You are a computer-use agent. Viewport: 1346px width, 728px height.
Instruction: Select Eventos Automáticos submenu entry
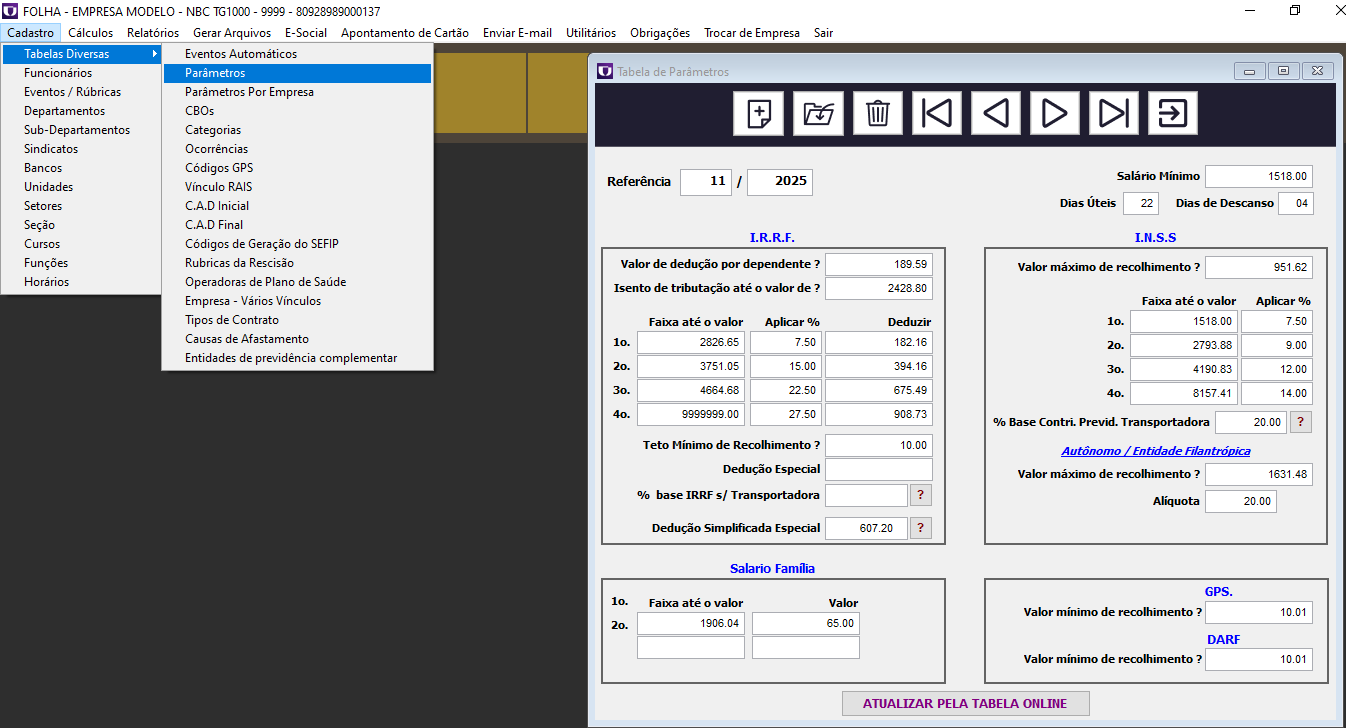coord(298,54)
